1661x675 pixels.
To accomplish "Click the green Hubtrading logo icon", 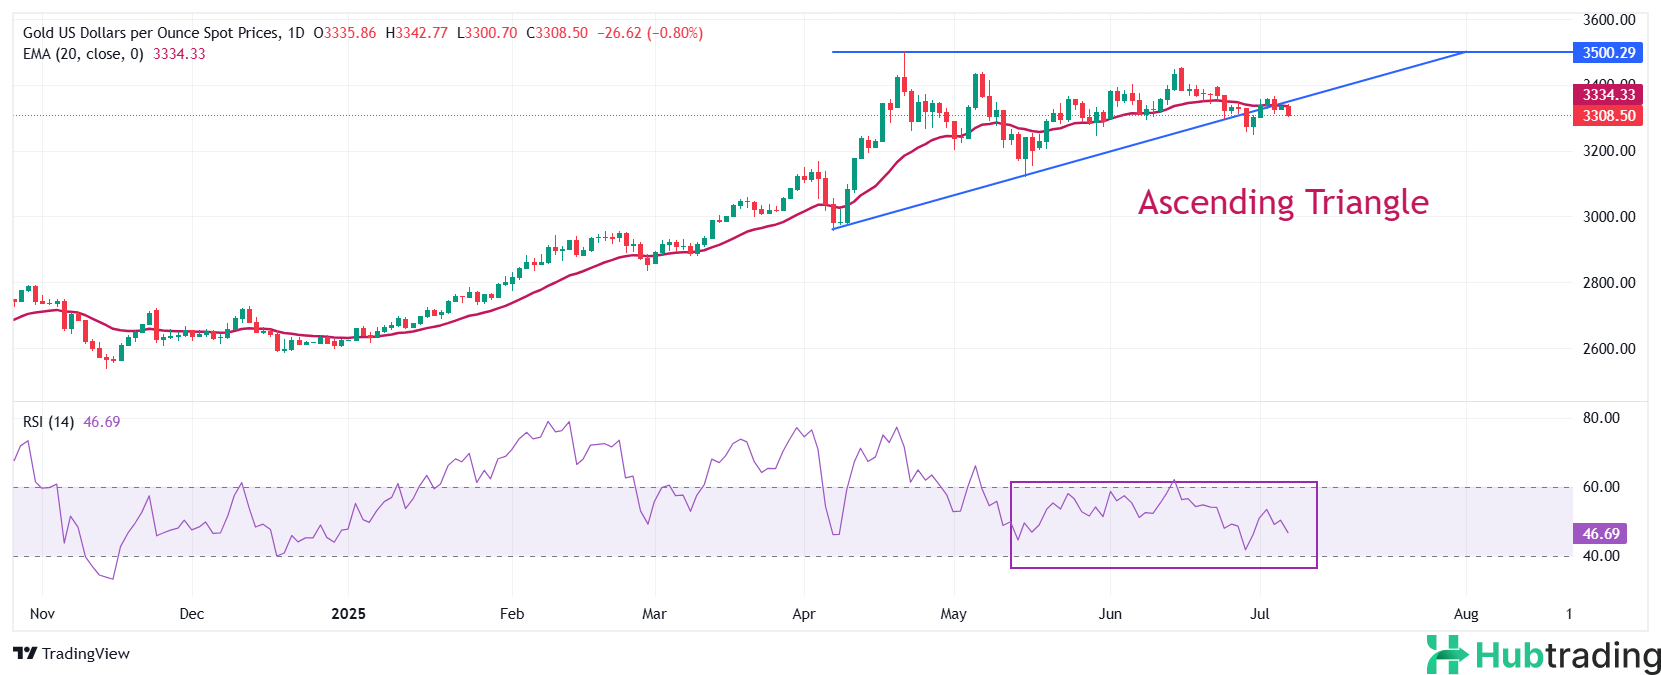I will coord(1446,655).
